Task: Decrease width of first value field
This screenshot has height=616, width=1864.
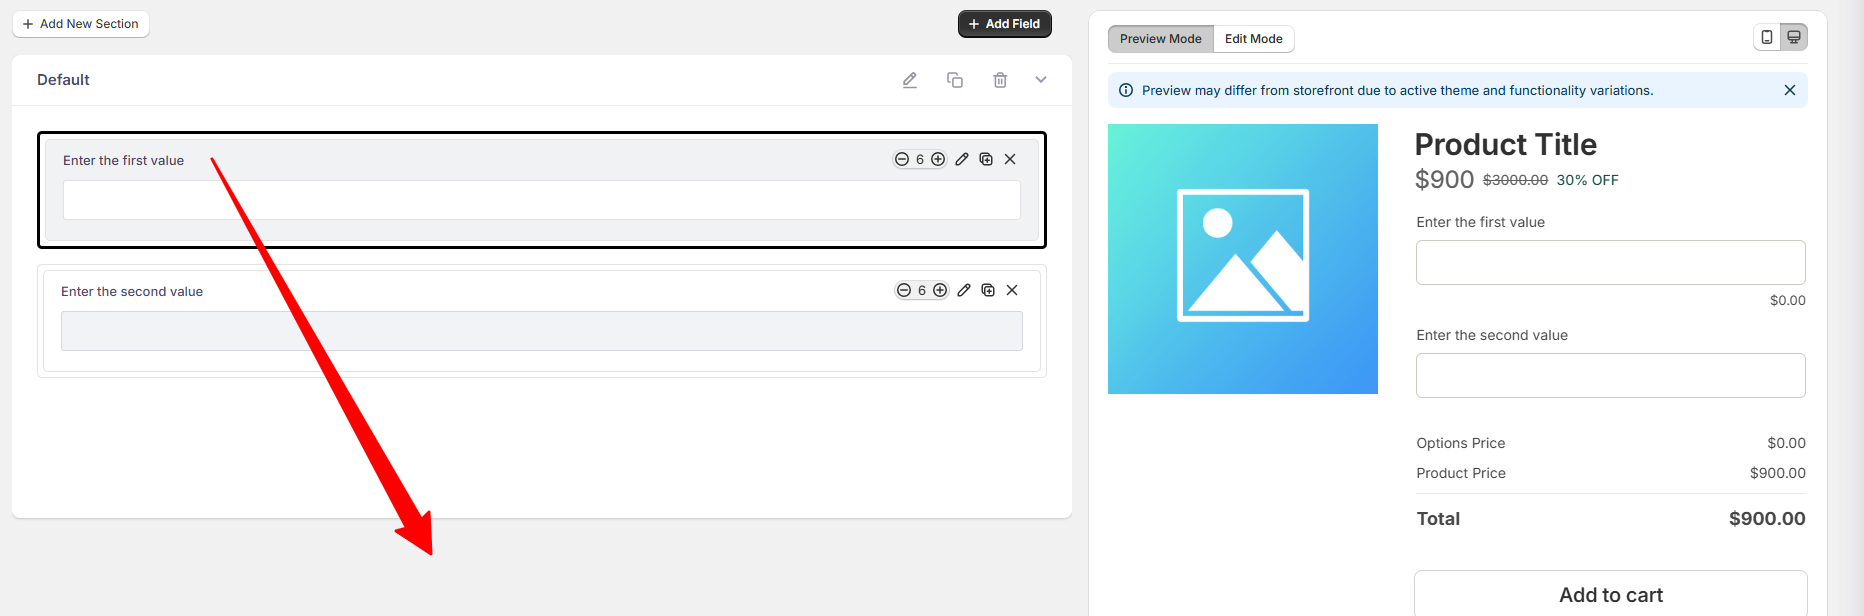Action: (902, 159)
